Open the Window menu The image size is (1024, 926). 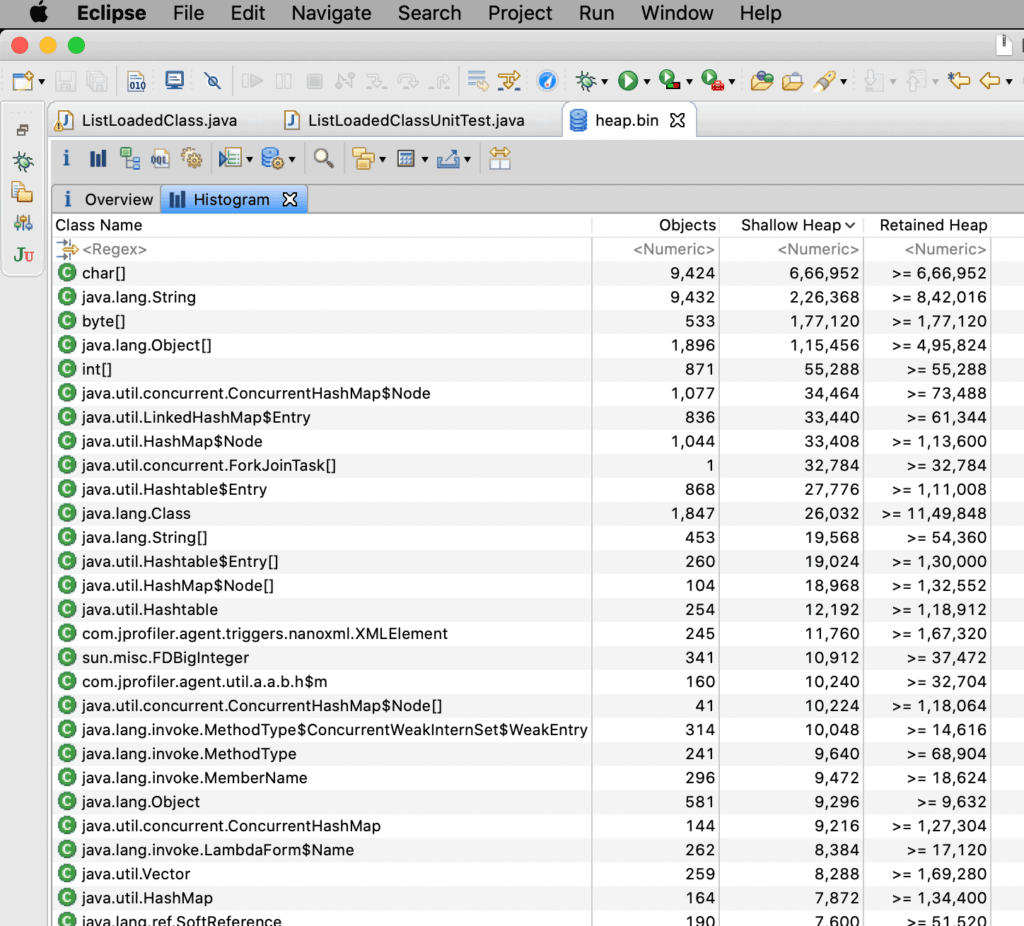click(677, 13)
